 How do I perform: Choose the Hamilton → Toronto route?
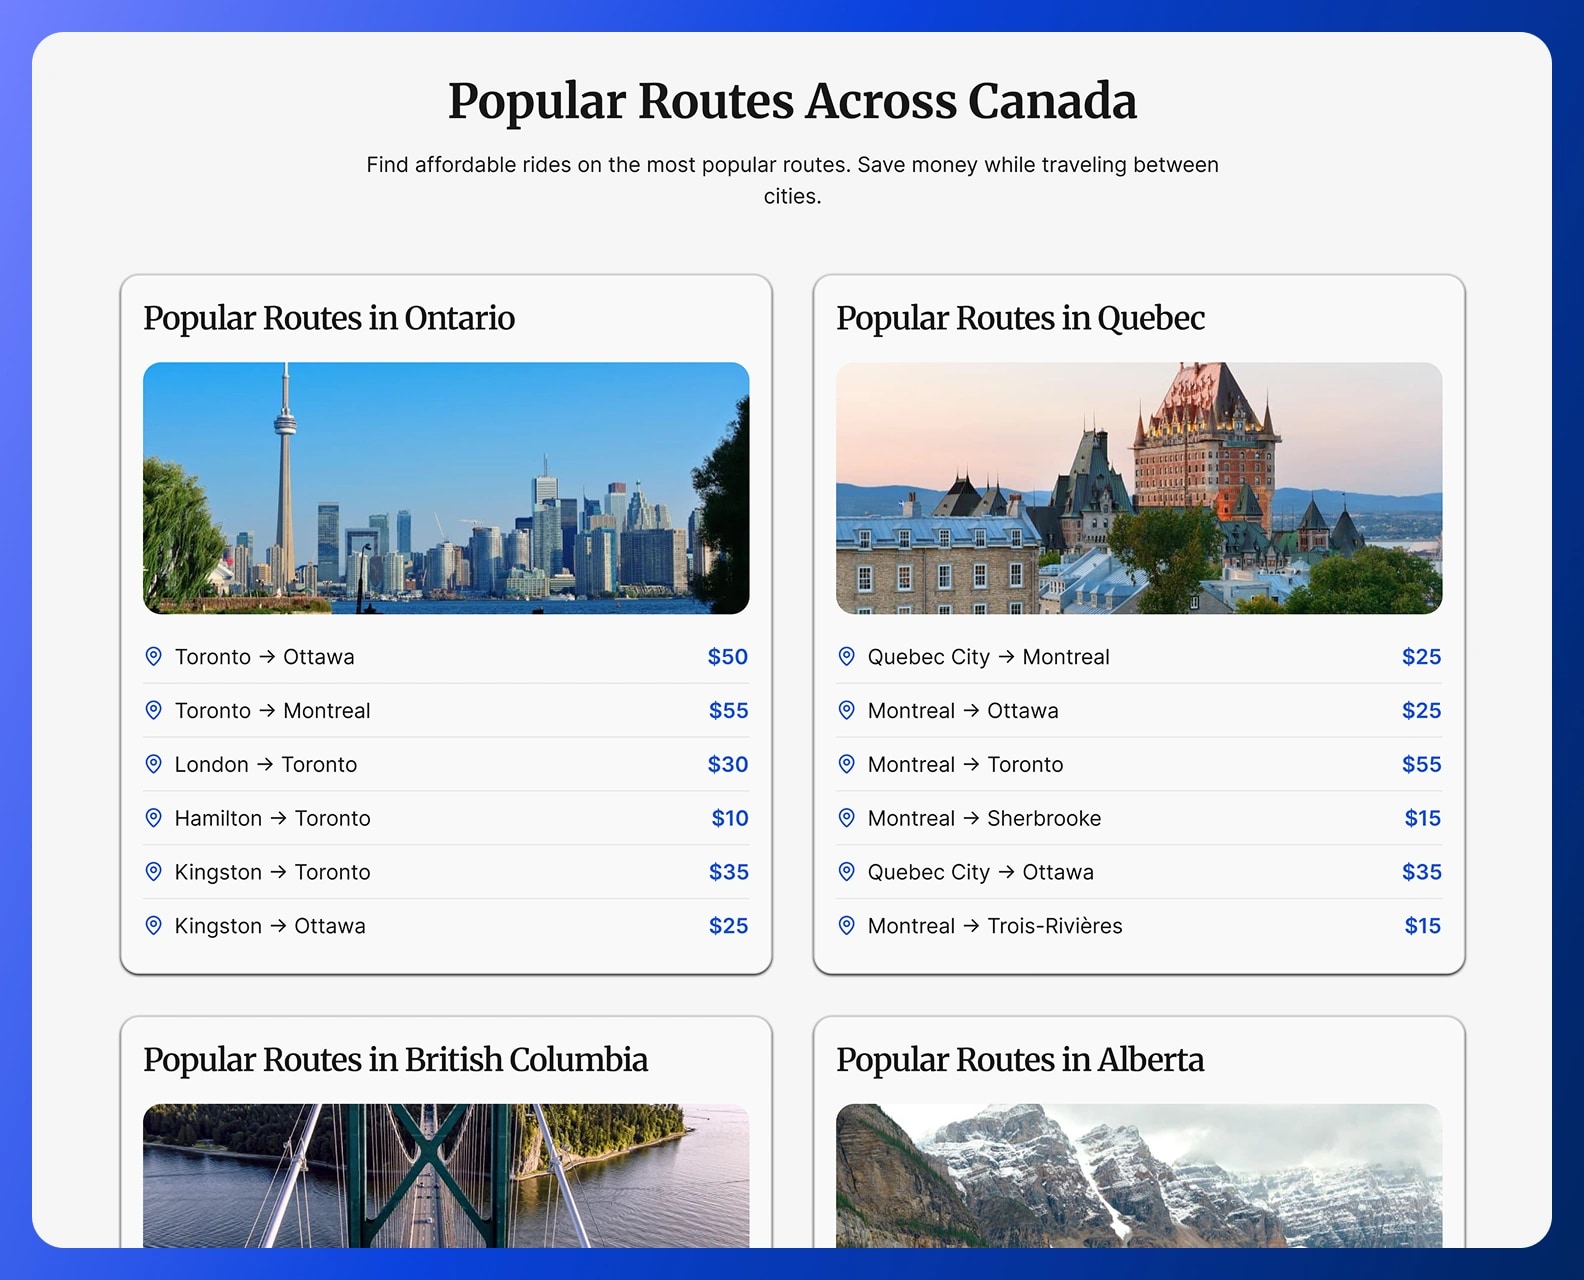tap(446, 819)
